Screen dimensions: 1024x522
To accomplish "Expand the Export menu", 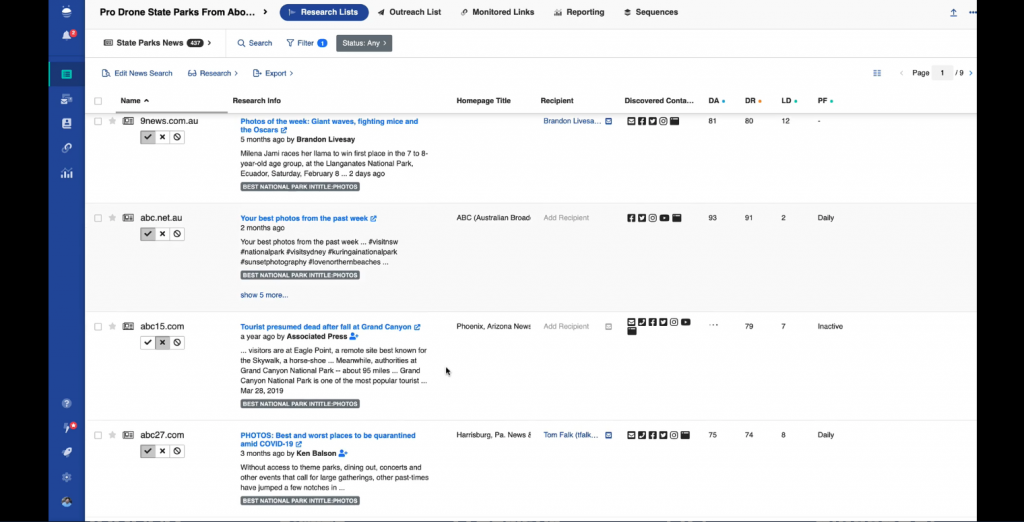I will pyautogui.click(x=273, y=73).
